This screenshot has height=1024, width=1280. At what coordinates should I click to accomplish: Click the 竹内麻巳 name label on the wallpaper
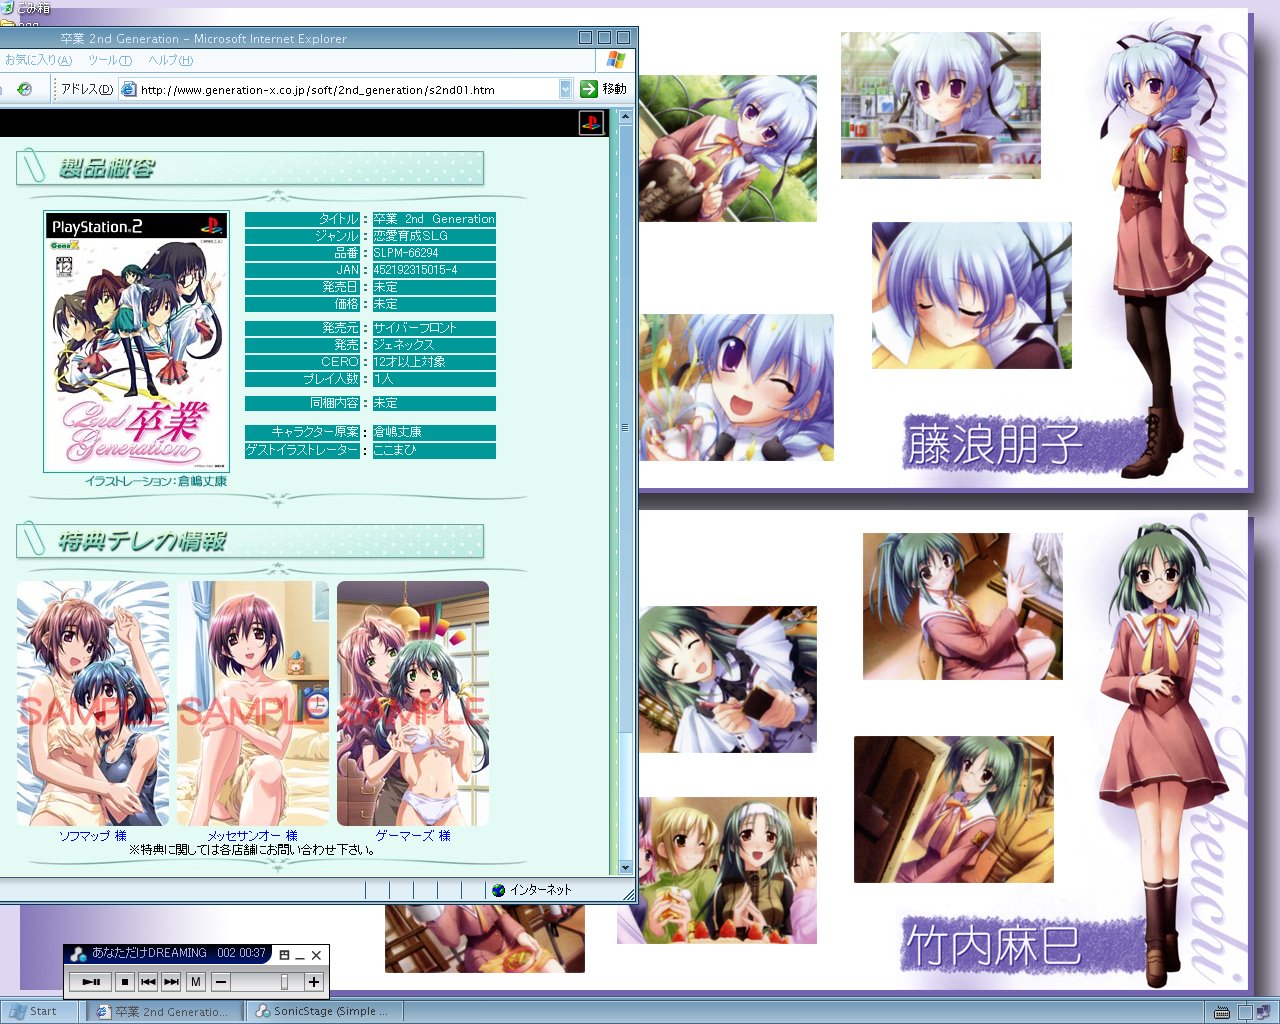pyautogui.click(x=992, y=945)
